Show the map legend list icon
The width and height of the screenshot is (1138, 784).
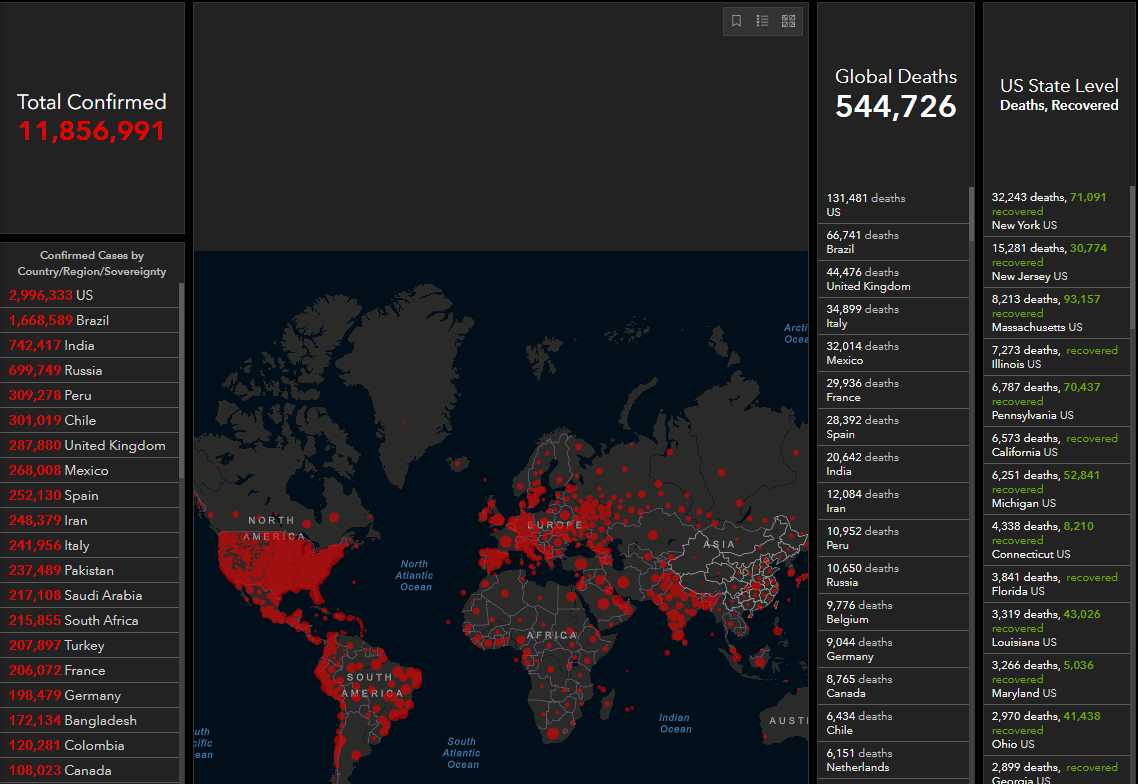762,21
